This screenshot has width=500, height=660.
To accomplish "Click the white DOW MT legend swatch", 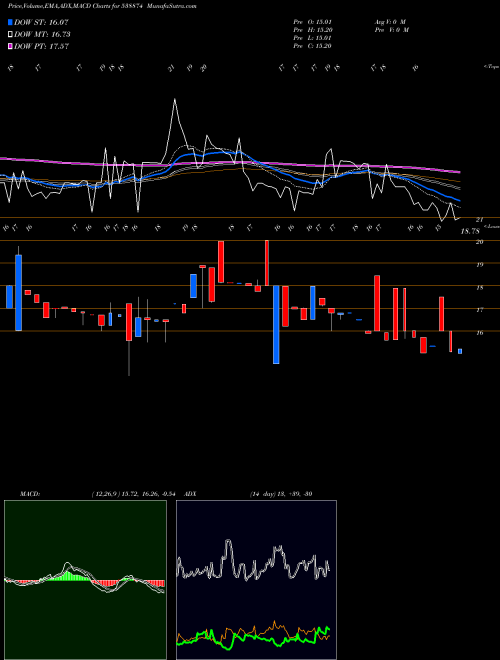I will 10,34.
